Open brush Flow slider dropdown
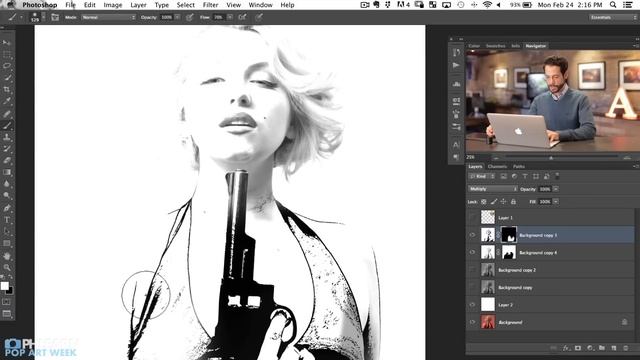Screen dimensions: 640x360 [x=230, y=18]
